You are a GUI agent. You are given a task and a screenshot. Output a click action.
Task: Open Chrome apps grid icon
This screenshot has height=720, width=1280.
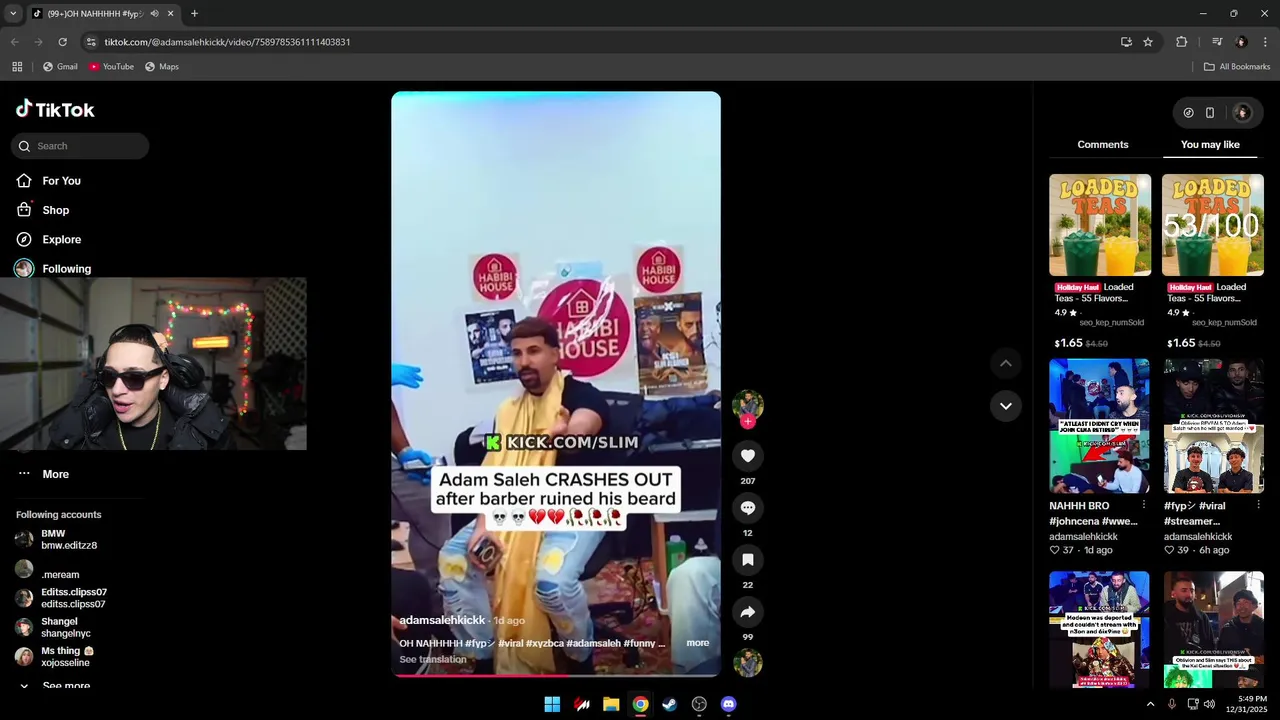coord(17,67)
